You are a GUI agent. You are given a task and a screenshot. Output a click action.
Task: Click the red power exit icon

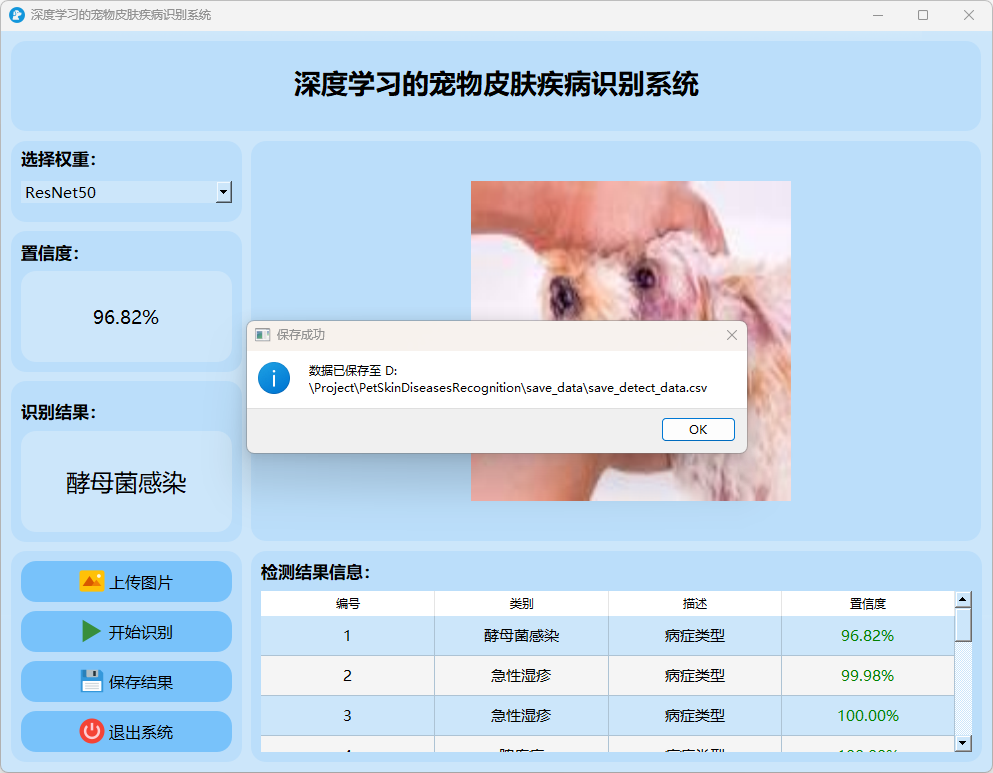(92, 731)
